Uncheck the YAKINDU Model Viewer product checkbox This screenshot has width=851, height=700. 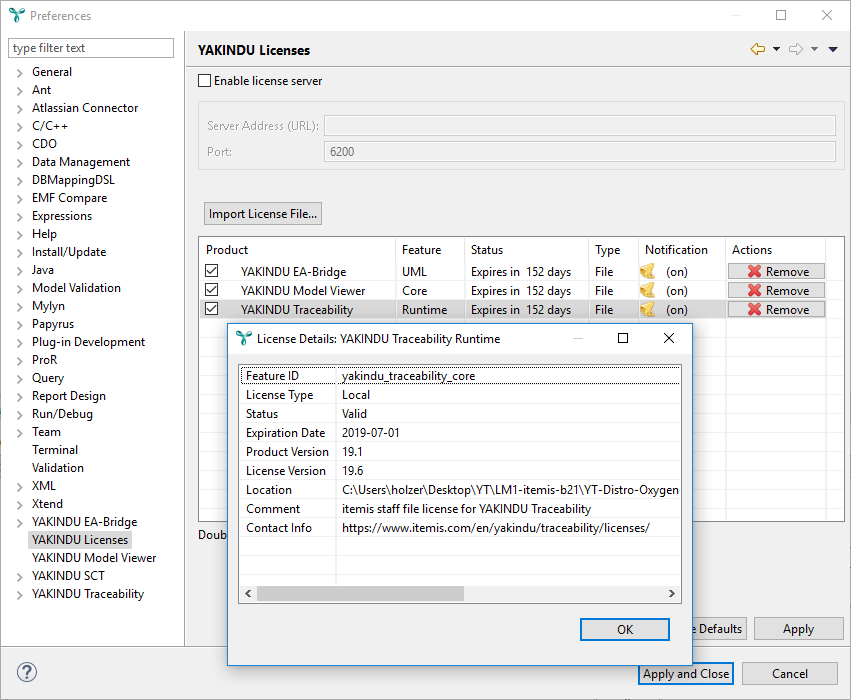coord(212,291)
